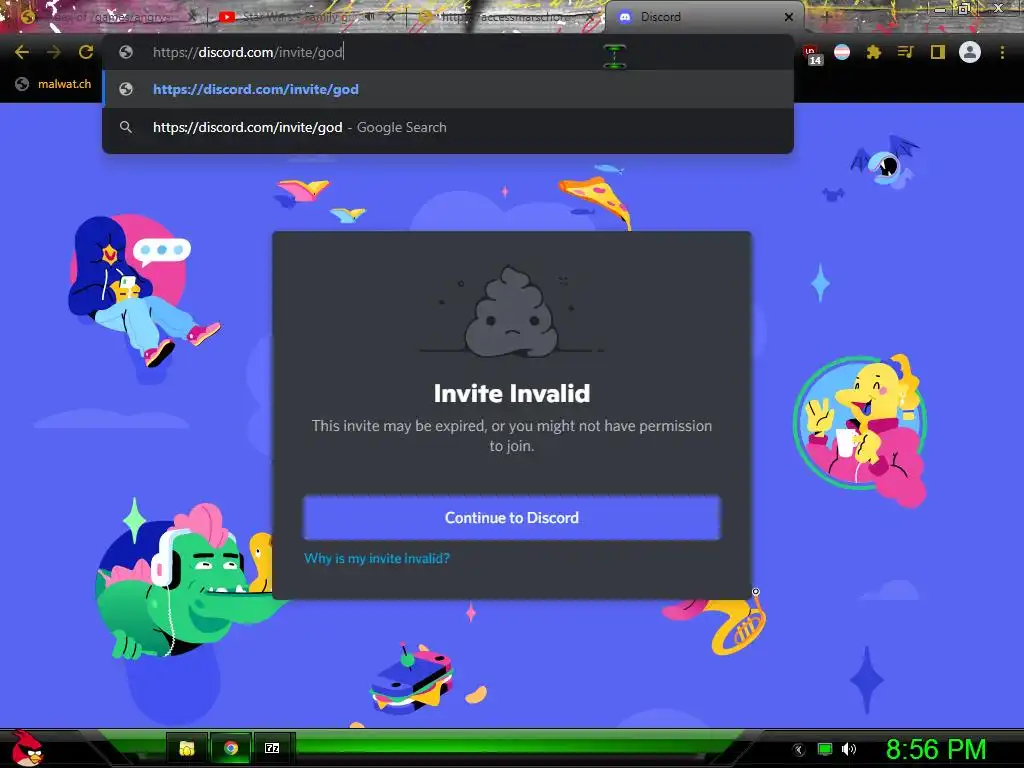This screenshot has width=1024, height=768.
Task: Click the Chrome taskbar icon
Action: [230, 748]
